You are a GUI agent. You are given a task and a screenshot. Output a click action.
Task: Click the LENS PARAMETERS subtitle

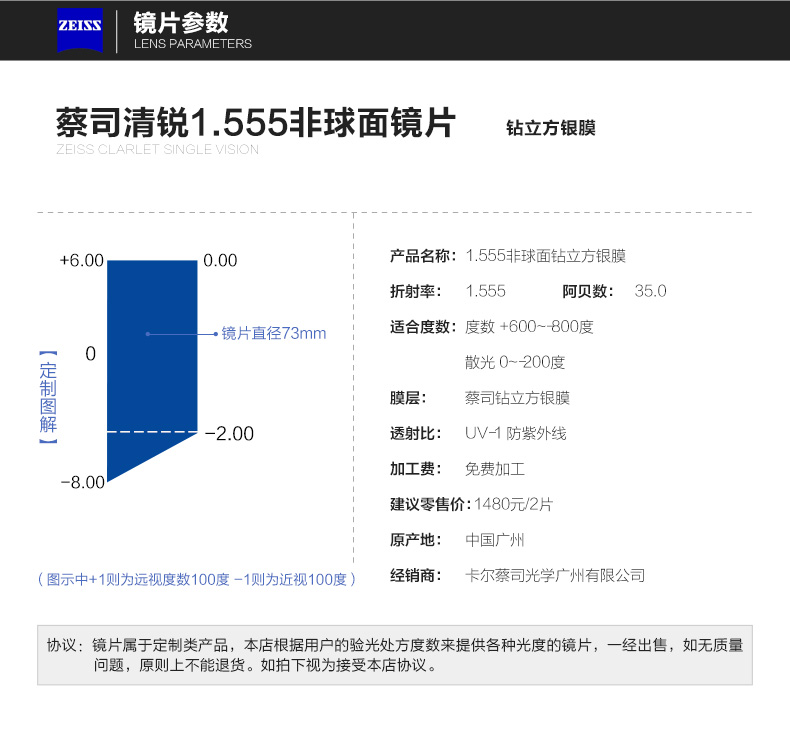coord(193,44)
